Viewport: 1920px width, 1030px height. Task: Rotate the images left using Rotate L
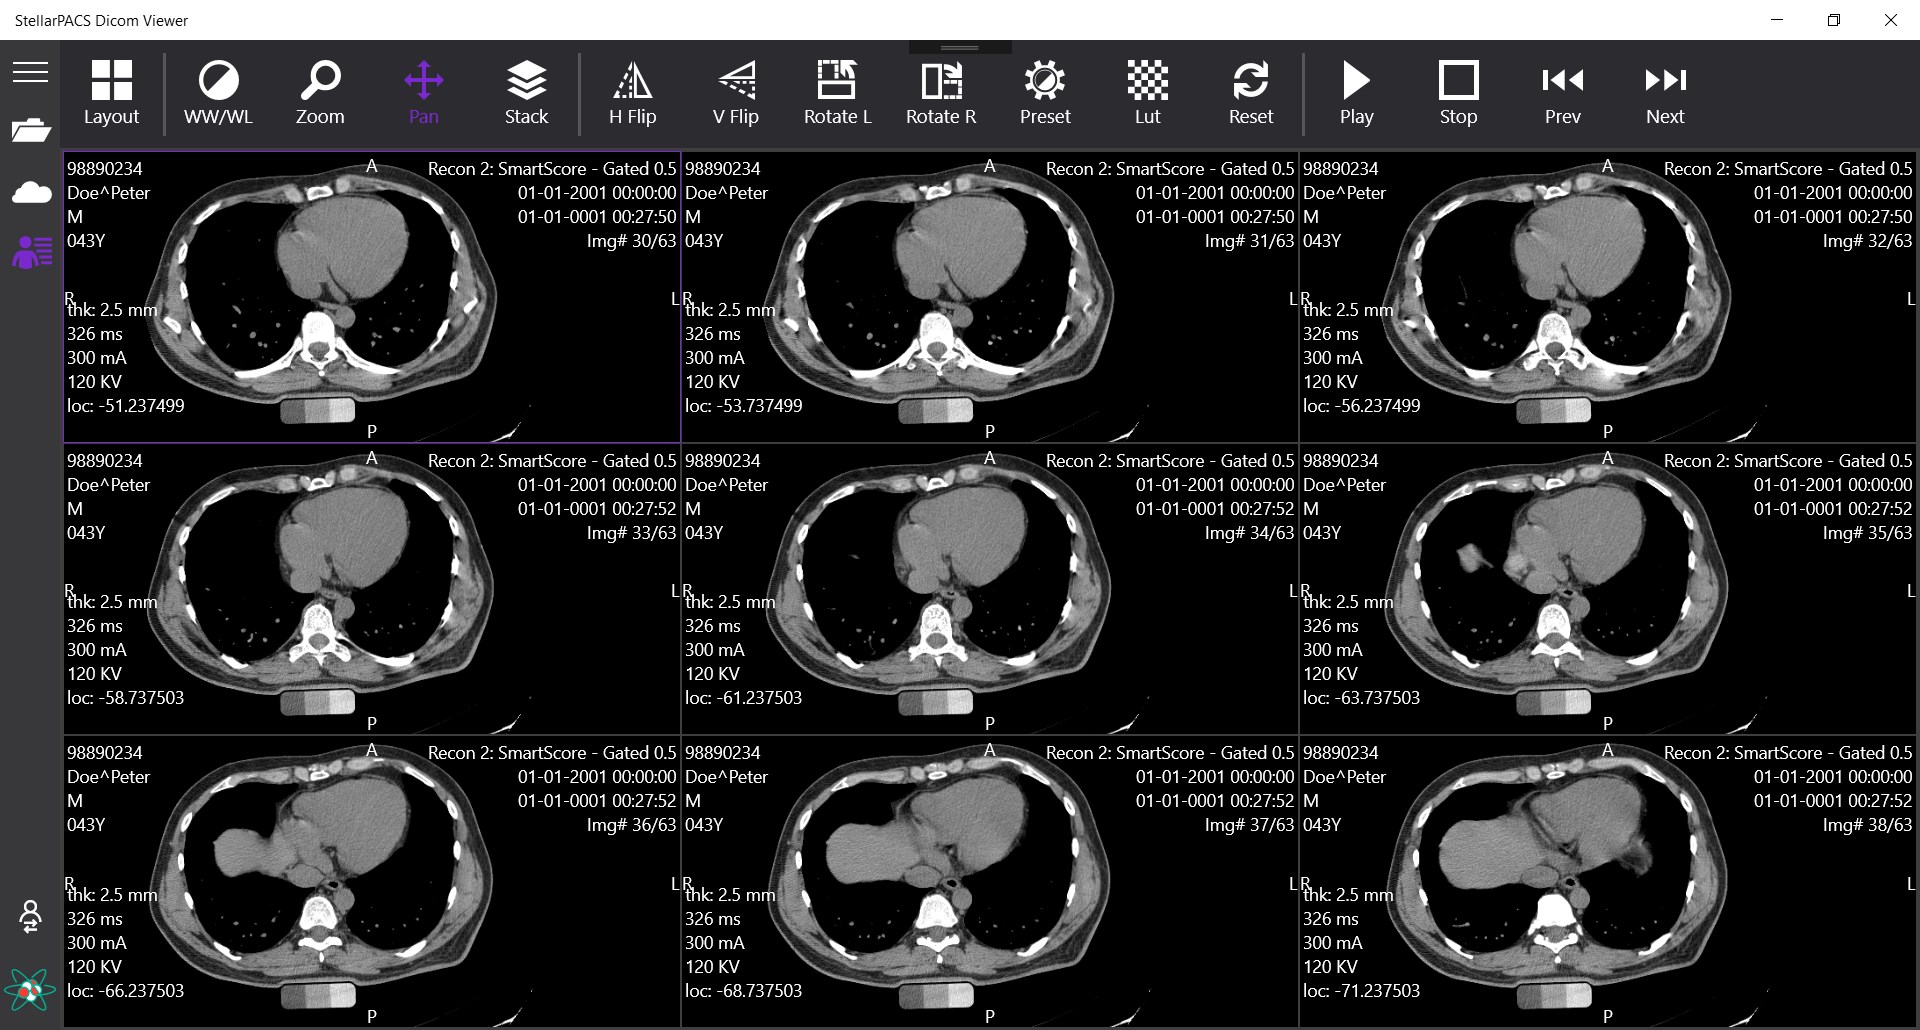pyautogui.click(x=838, y=93)
